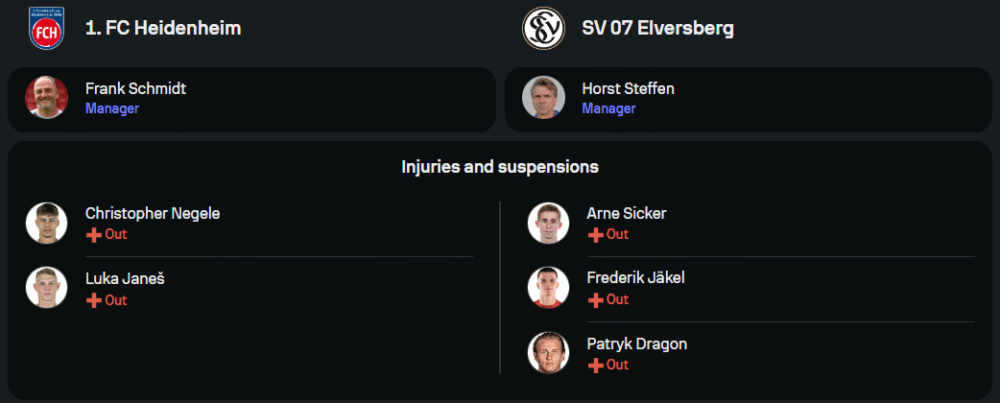Screen dimensions: 1000x403
Task: Click Patryk Dragon's player avatar
Action: (x=548, y=353)
